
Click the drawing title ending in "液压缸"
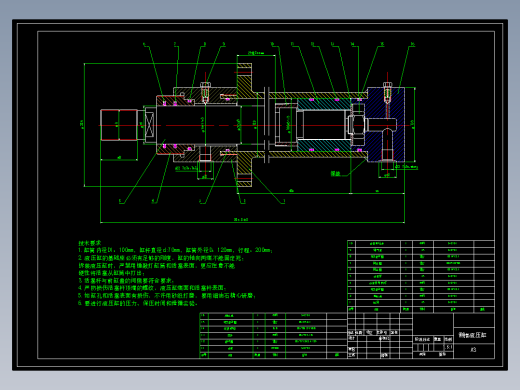coord(472,335)
